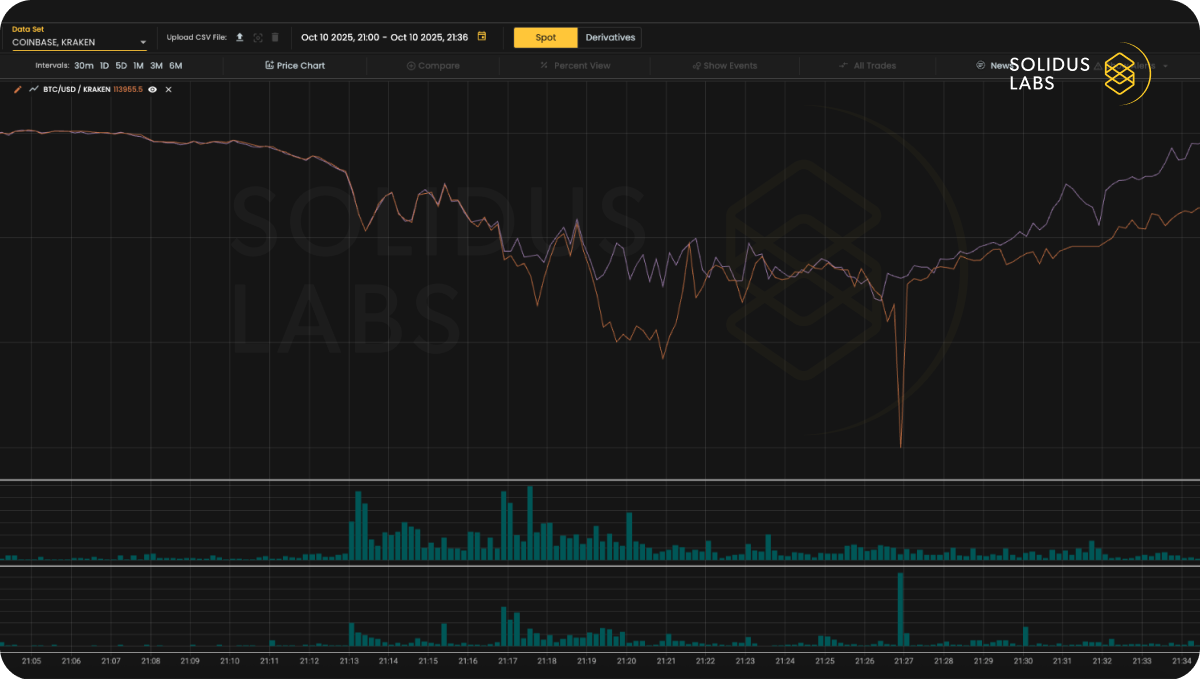This screenshot has height=680, width=1200.
Task: Click the All Trades icon
Action: pos(843,66)
